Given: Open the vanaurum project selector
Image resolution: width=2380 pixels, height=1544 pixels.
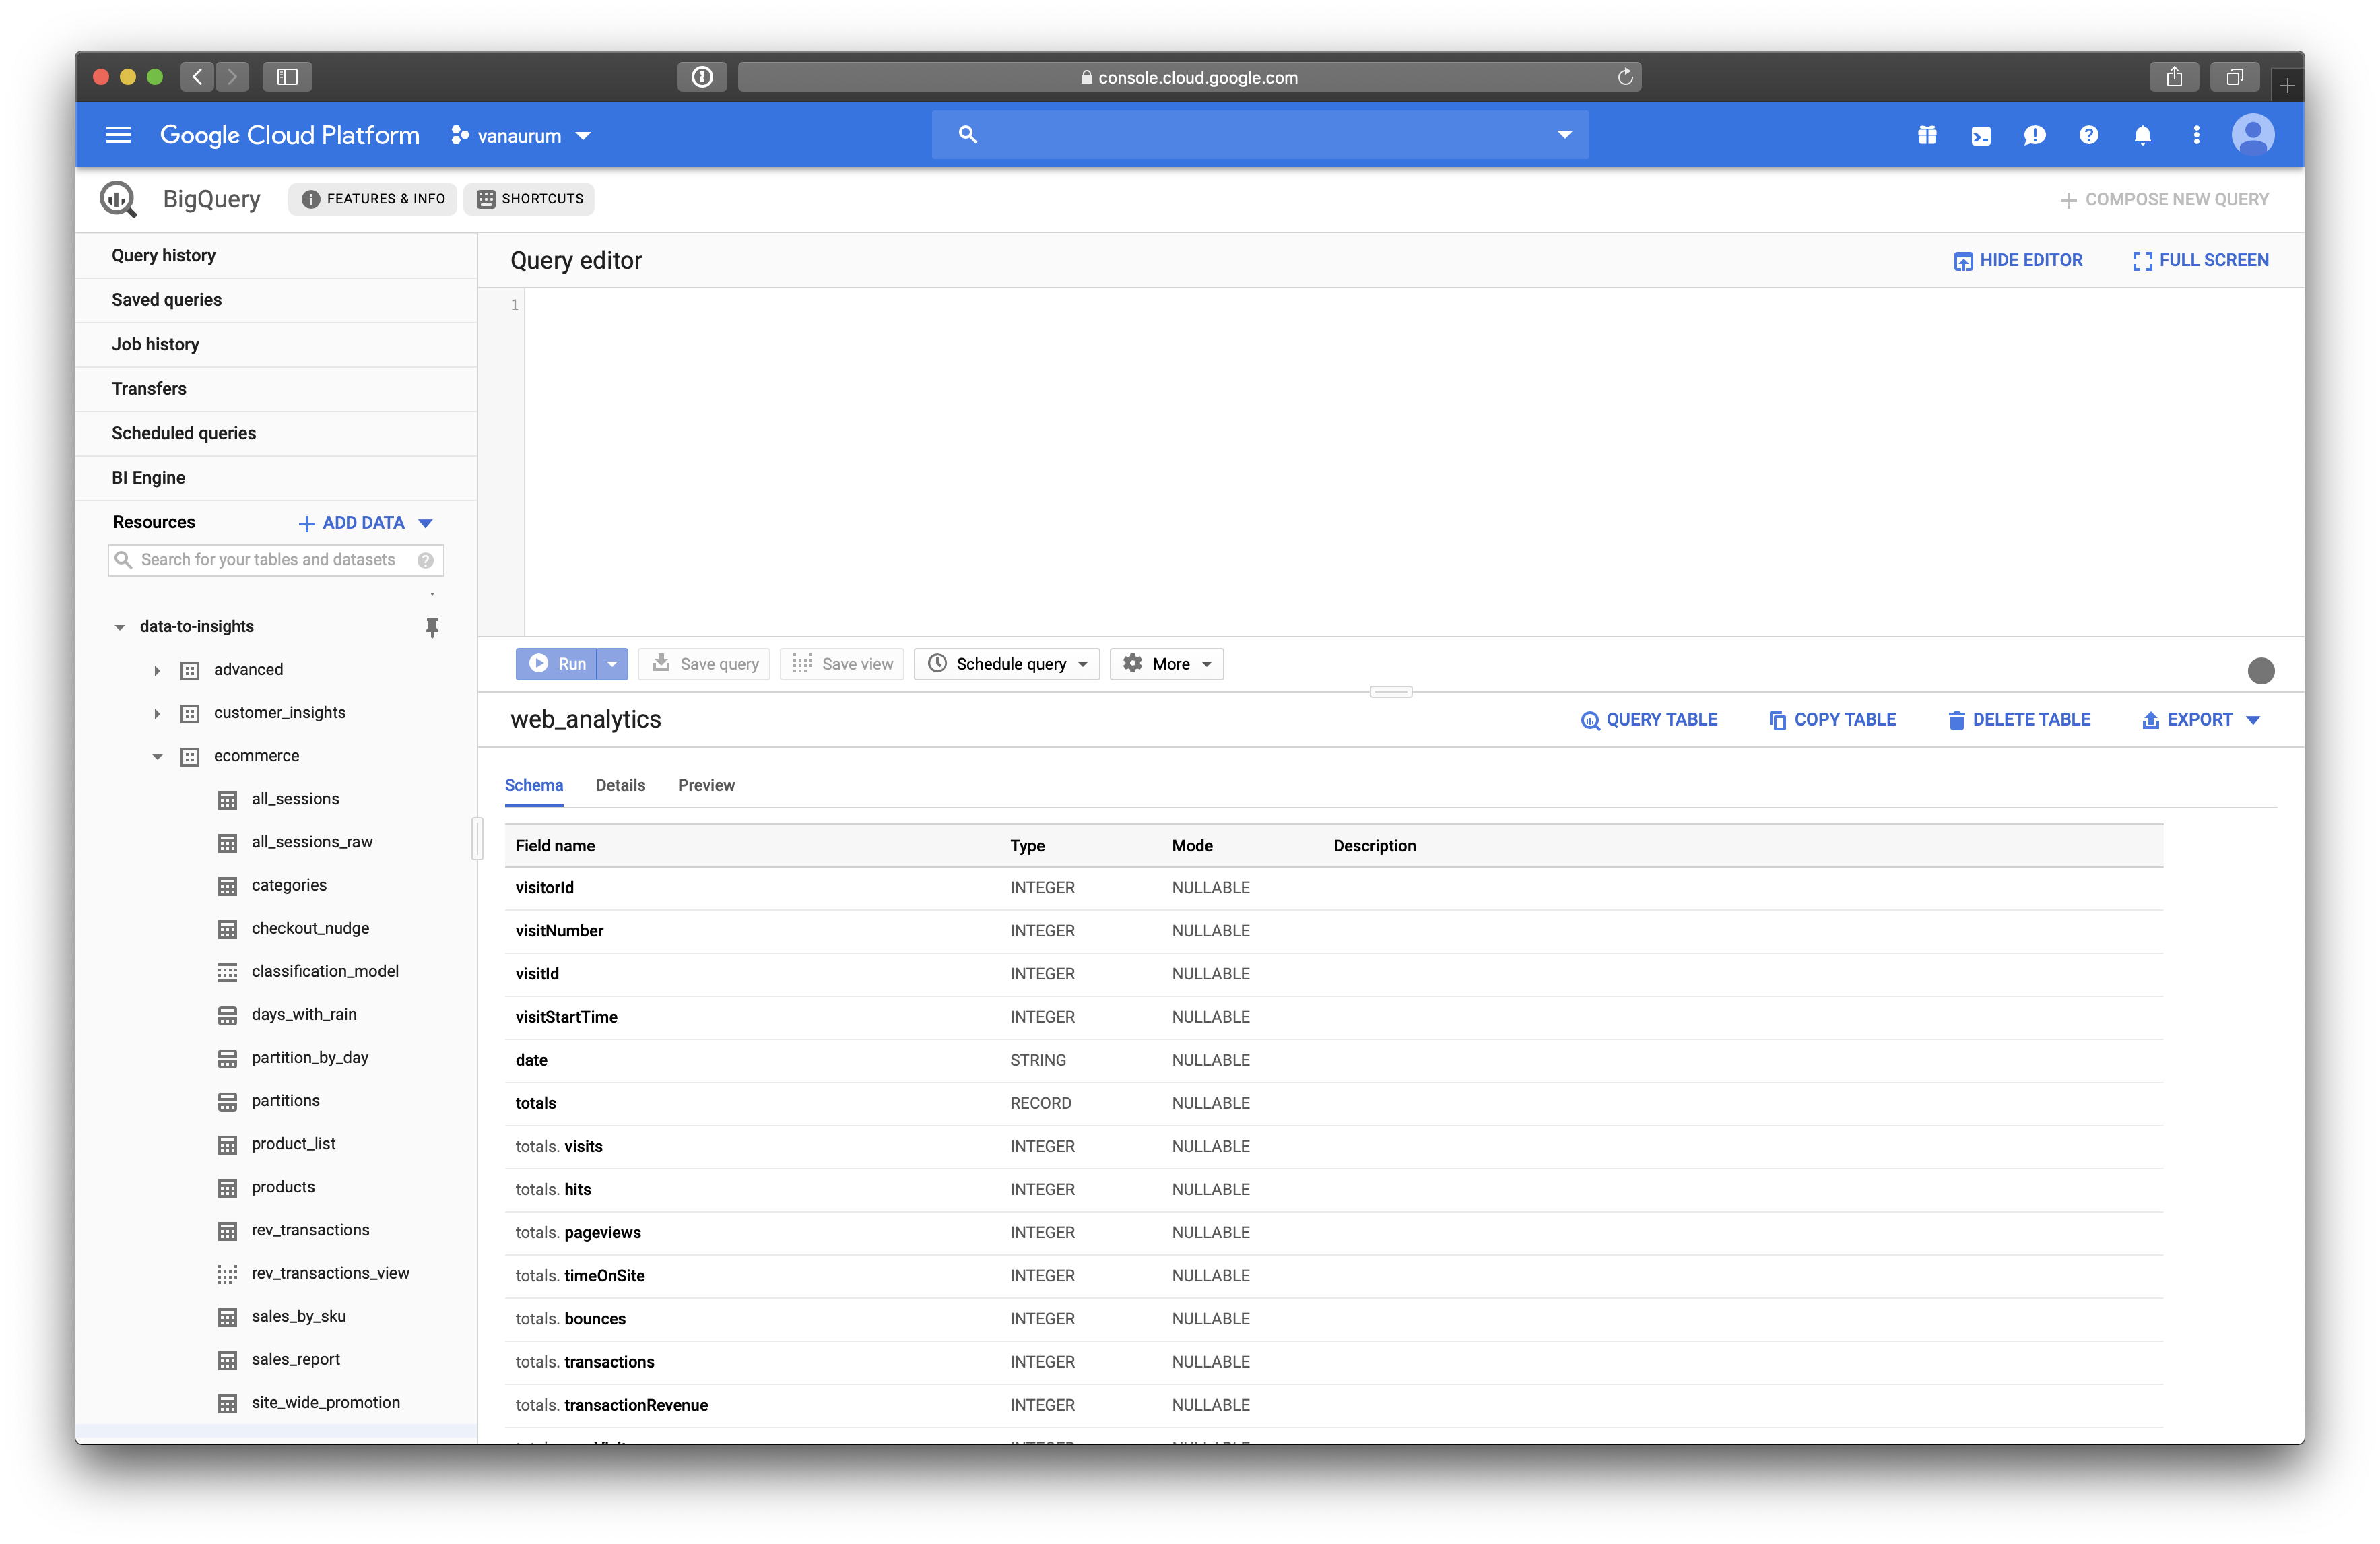Looking at the screenshot, I should [x=521, y=135].
